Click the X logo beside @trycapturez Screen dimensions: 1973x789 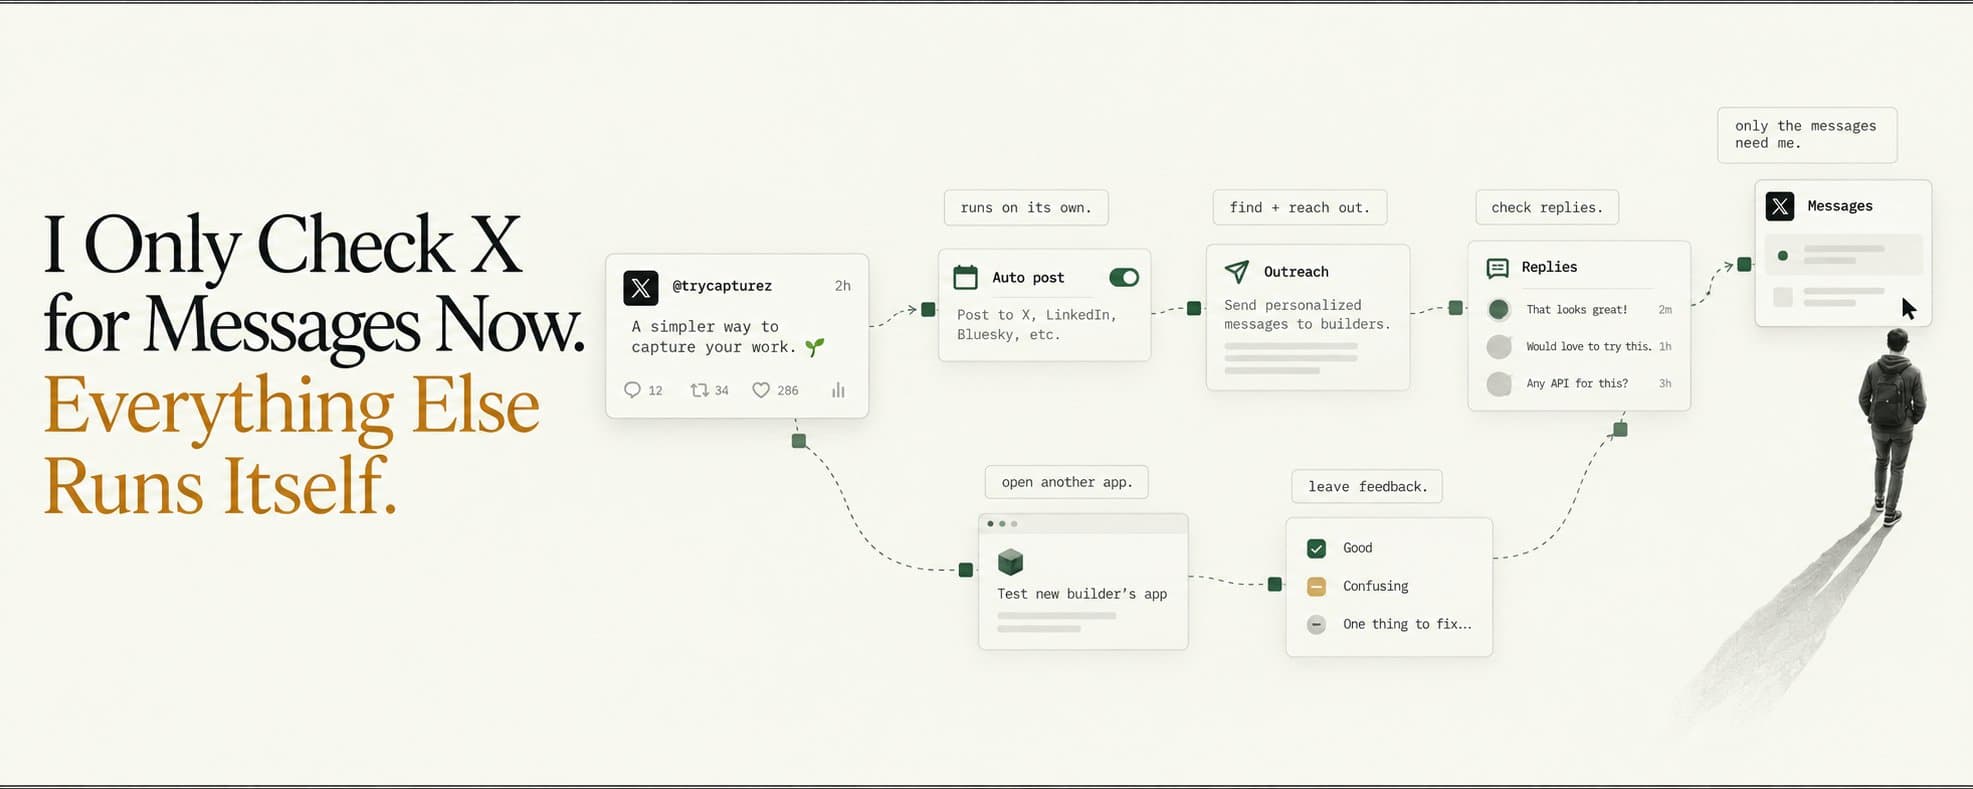click(x=641, y=288)
